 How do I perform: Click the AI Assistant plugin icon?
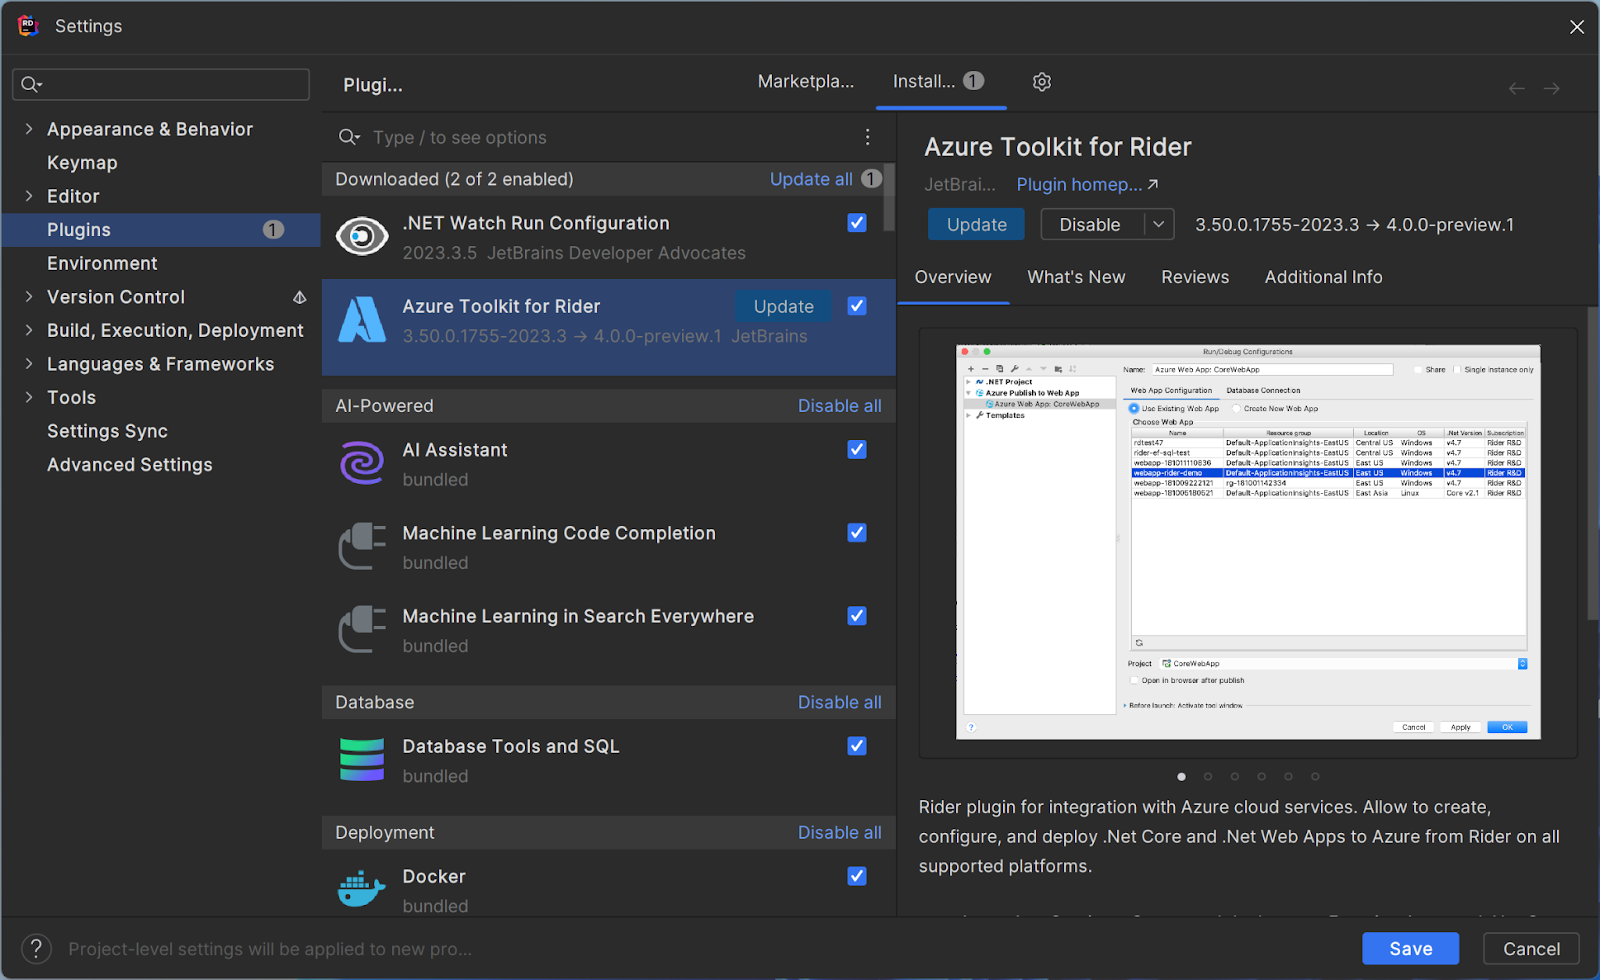pyautogui.click(x=362, y=464)
